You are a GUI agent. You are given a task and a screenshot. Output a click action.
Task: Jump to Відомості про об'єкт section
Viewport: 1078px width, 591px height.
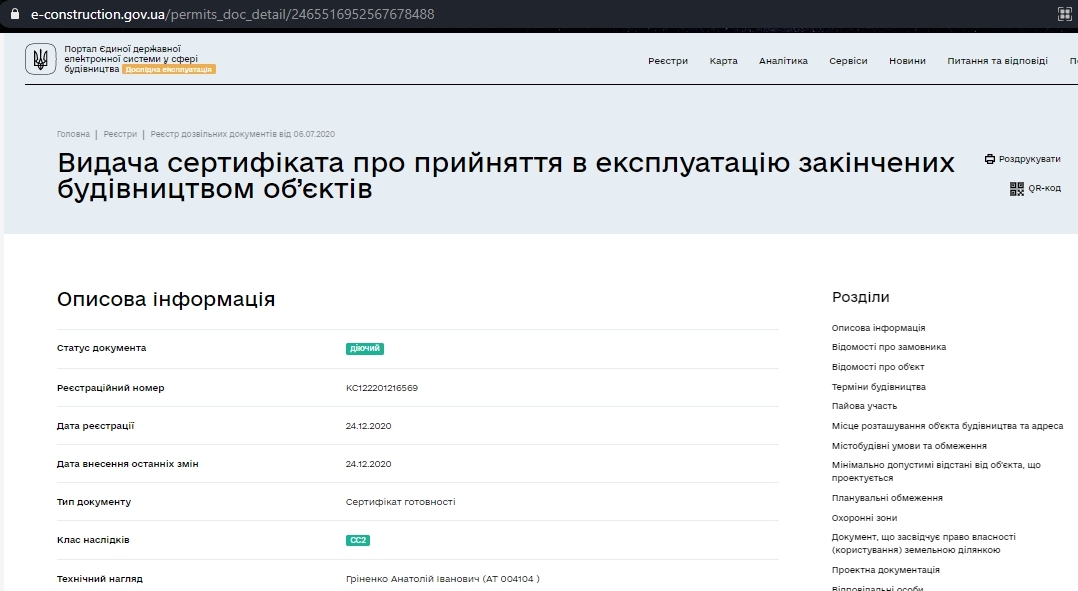(x=878, y=367)
